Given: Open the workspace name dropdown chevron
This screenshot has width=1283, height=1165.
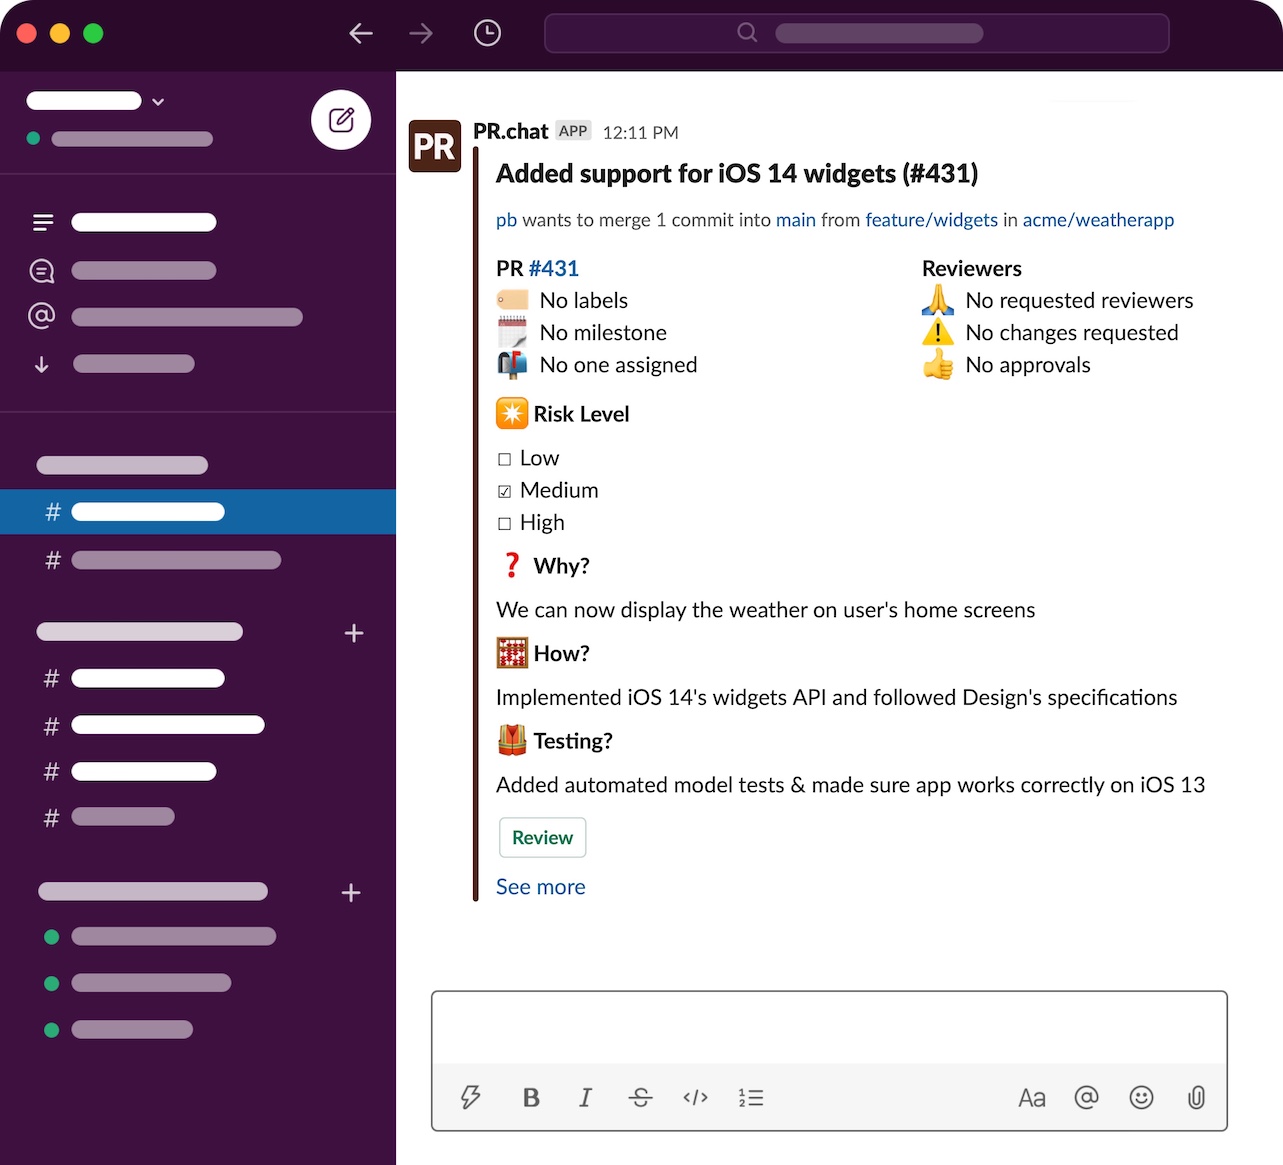Looking at the screenshot, I should point(158,101).
